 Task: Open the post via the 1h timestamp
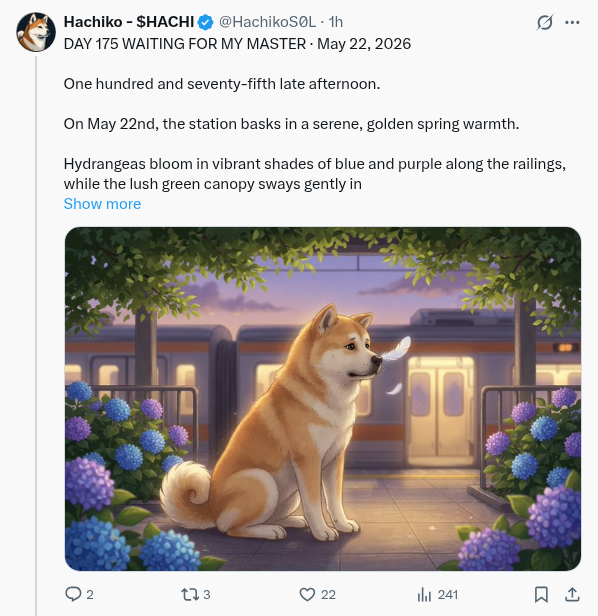pos(336,22)
